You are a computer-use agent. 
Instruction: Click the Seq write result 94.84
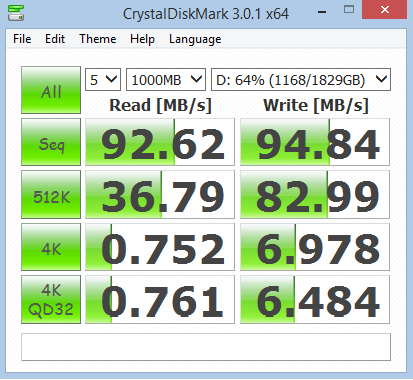(x=315, y=142)
